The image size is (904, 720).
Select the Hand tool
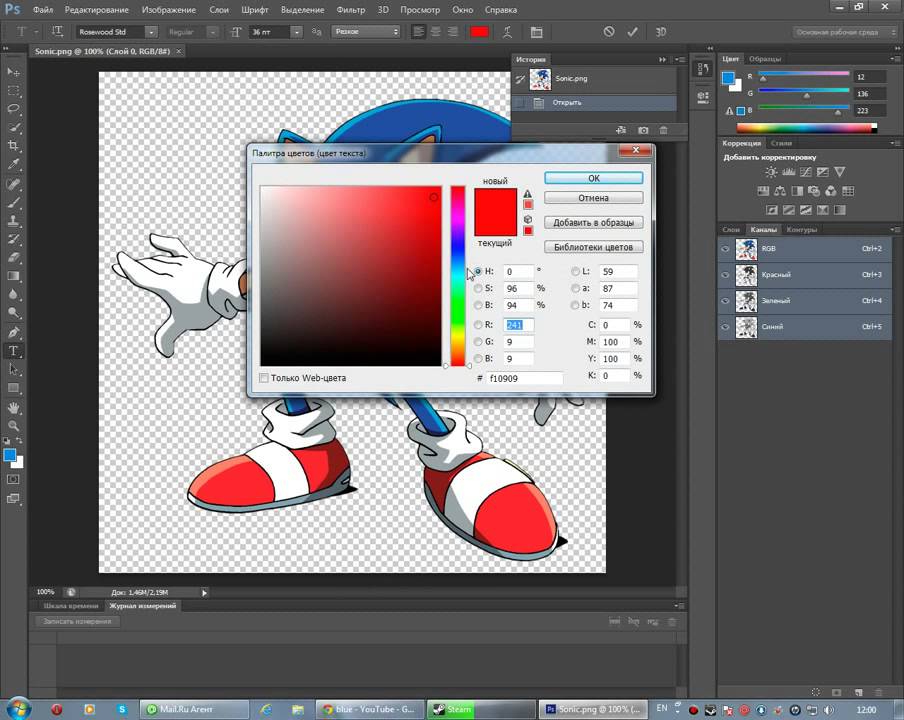[13, 408]
